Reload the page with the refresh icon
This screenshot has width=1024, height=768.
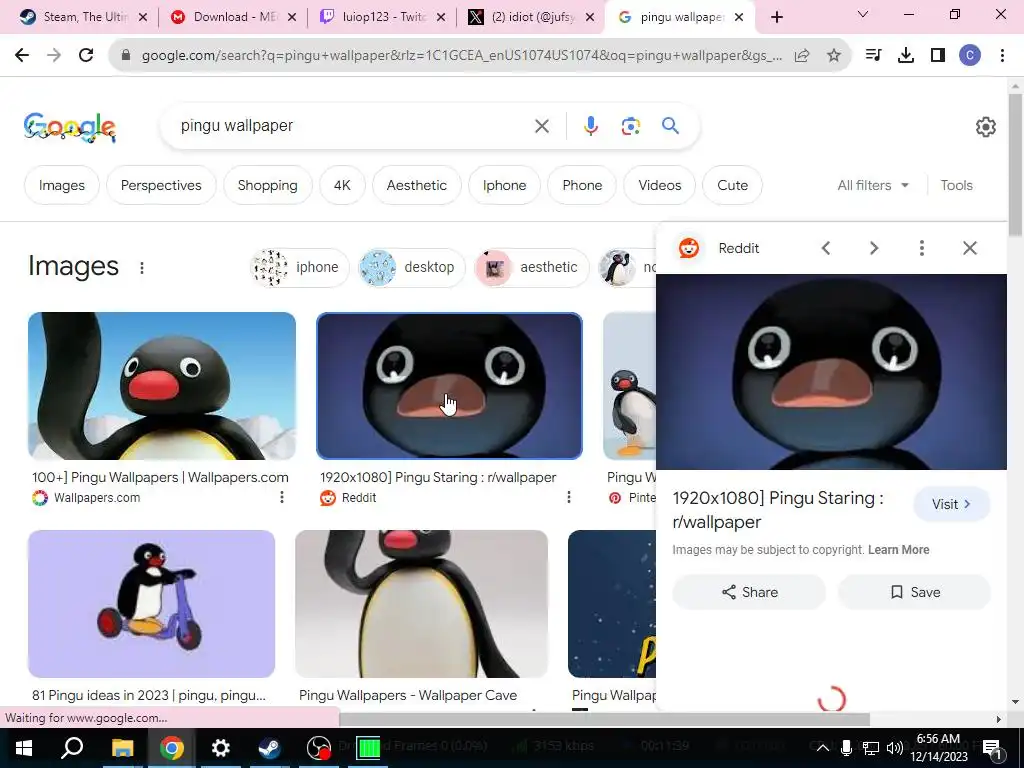click(x=86, y=56)
